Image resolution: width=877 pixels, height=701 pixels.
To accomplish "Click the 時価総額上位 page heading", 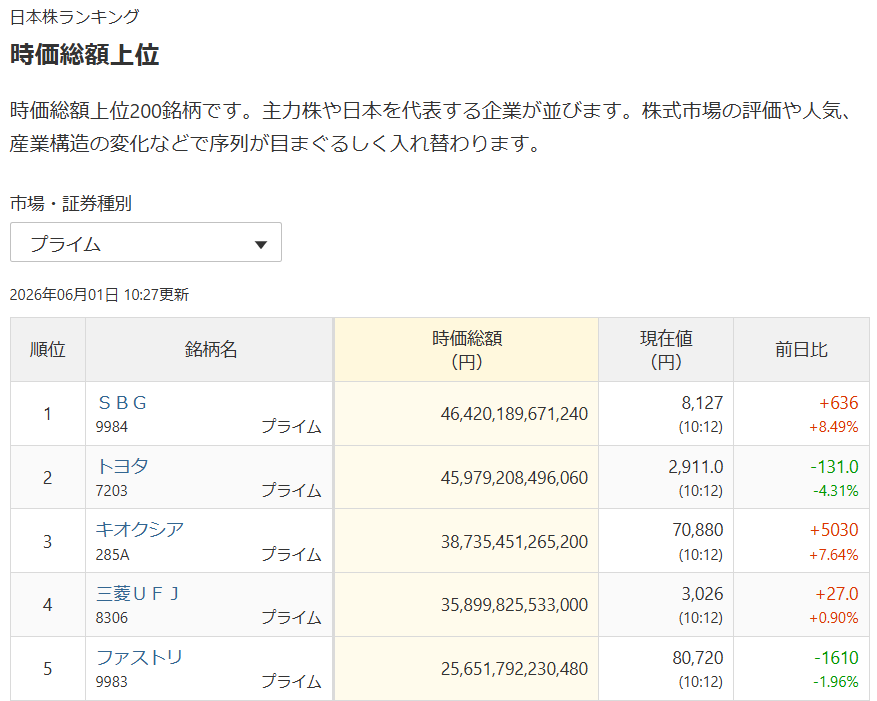I will click(x=84, y=54).
